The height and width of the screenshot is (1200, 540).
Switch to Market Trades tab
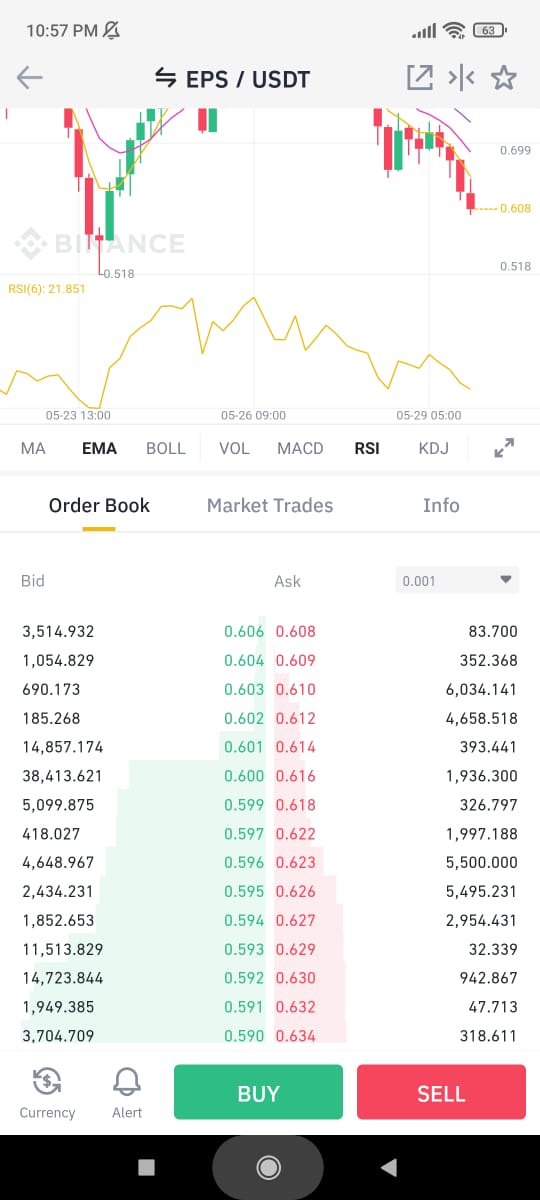coord(270,505)
